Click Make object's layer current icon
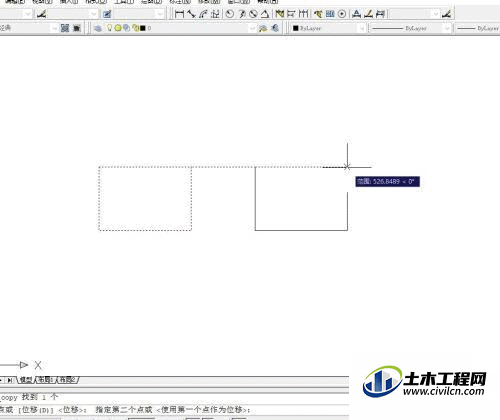This screenshot has height=420, width=500. tap(263, 28)
